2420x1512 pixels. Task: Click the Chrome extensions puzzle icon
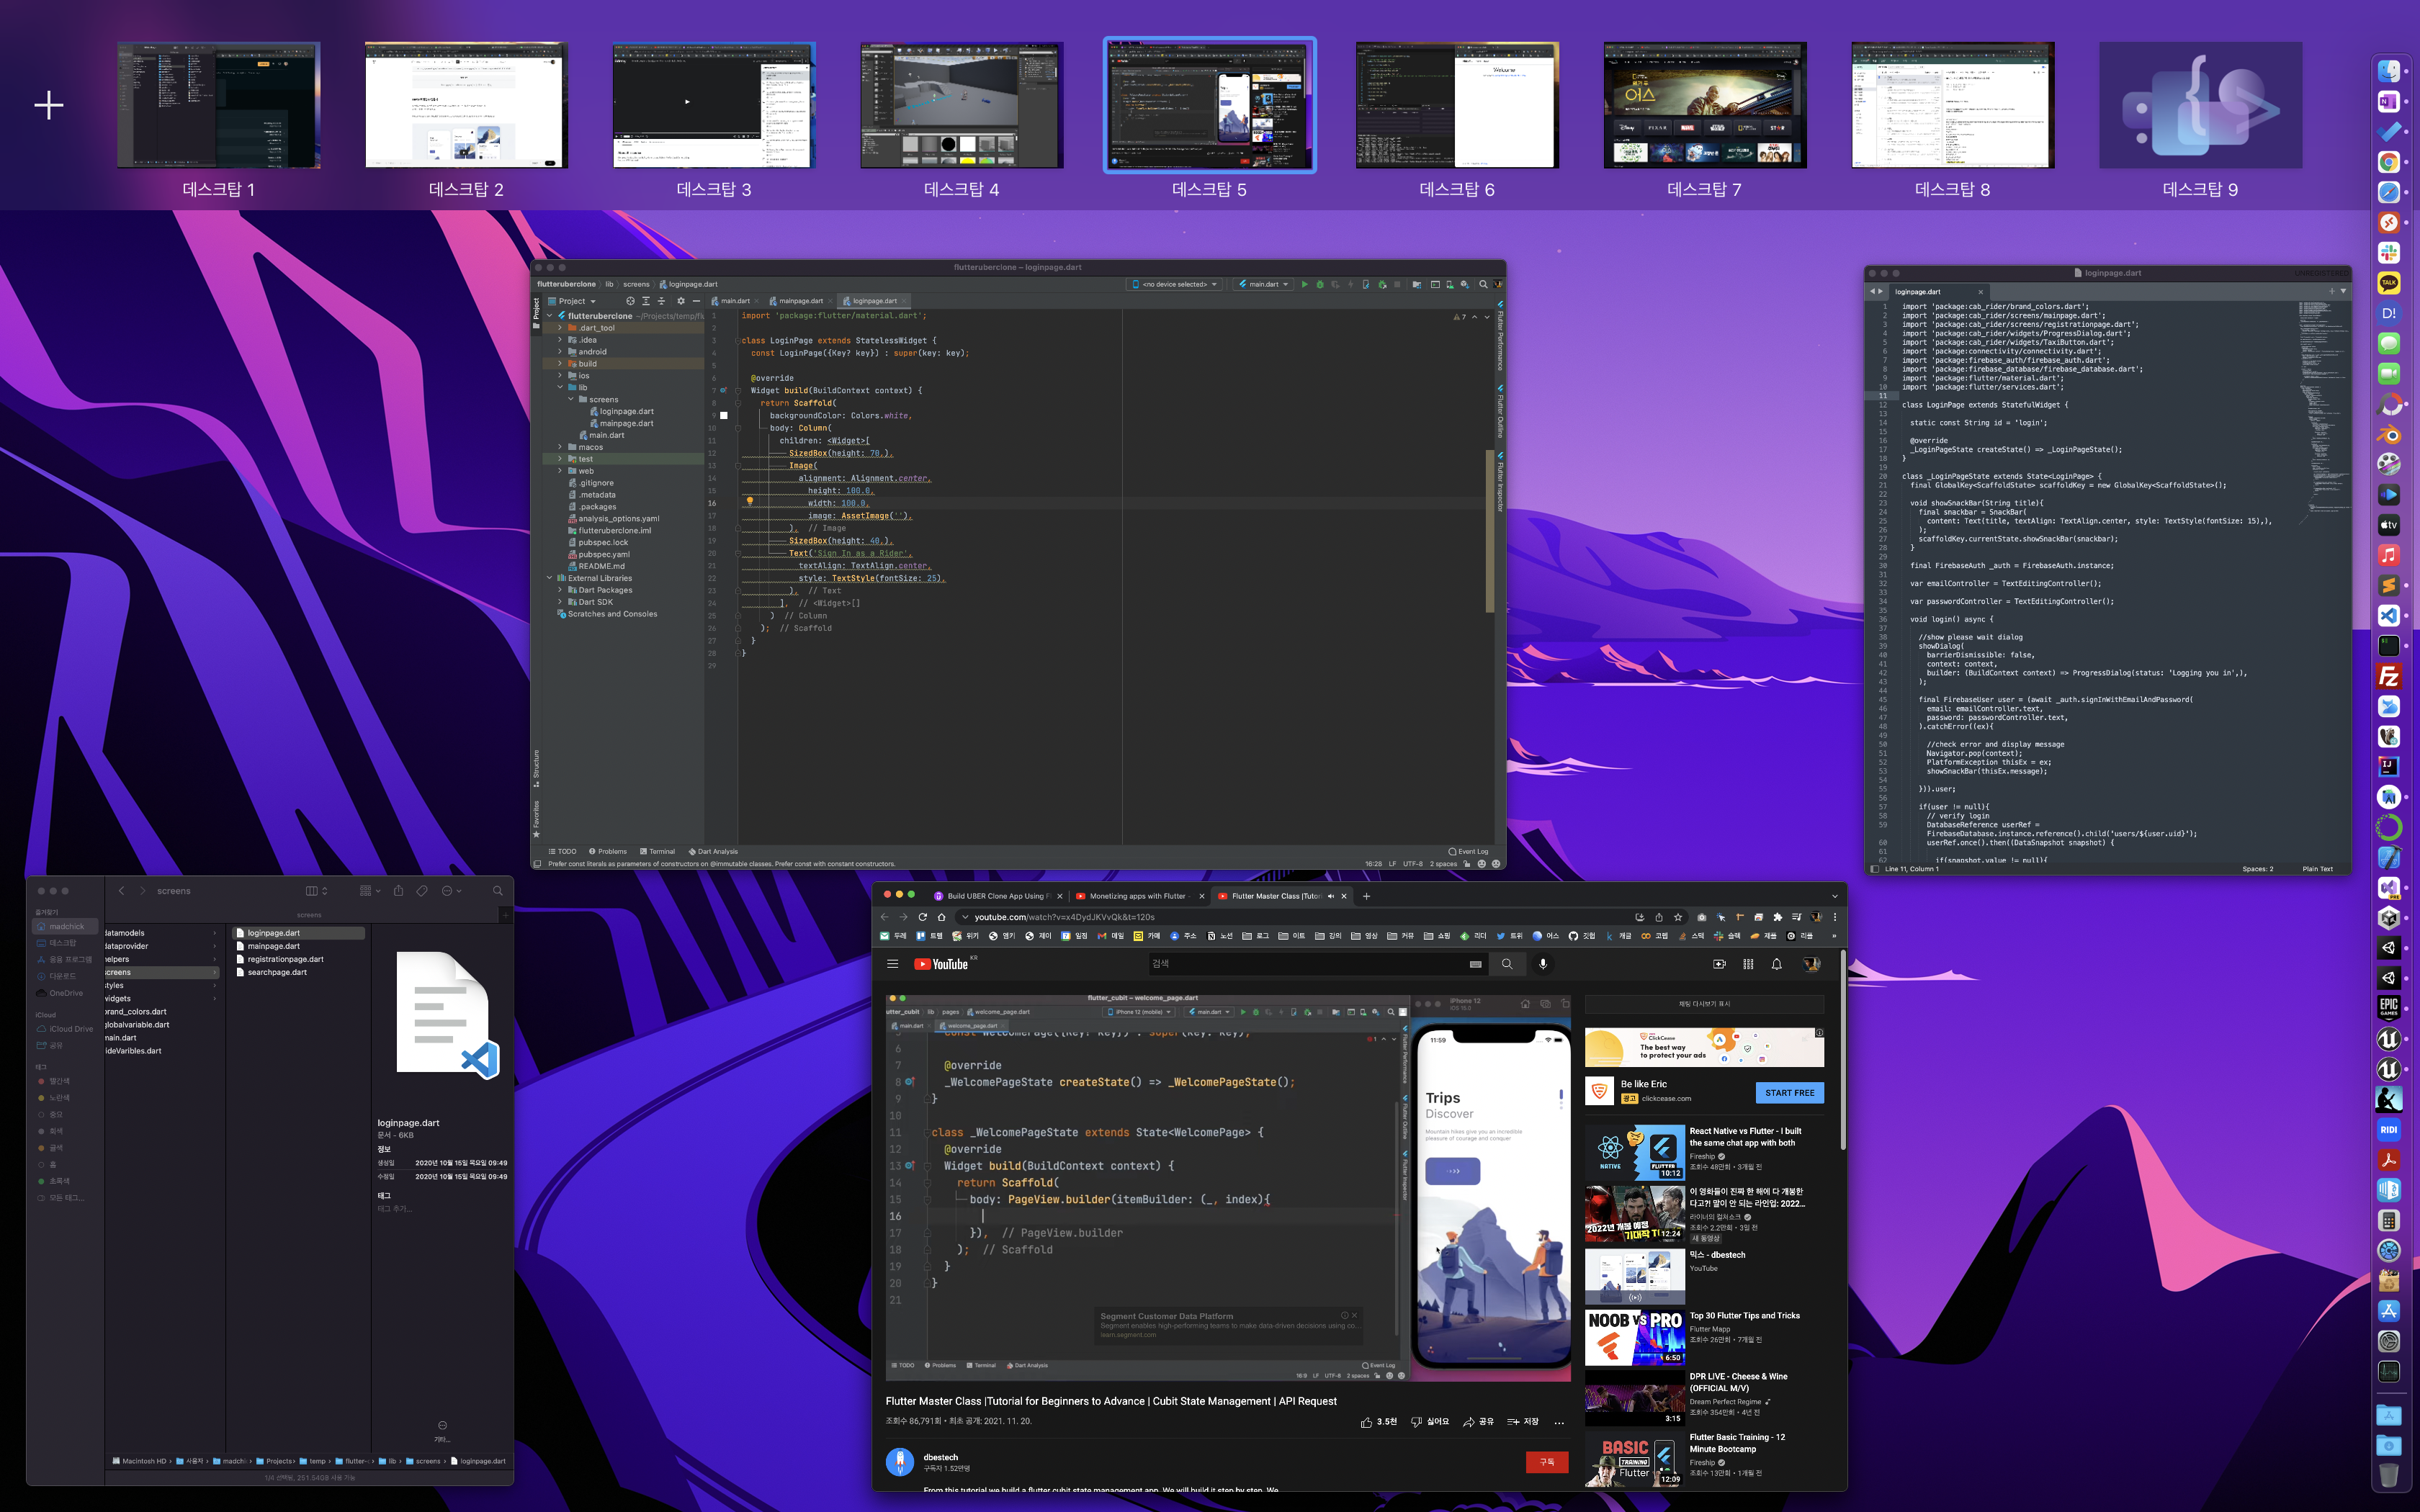click(x=1777, y=917)
